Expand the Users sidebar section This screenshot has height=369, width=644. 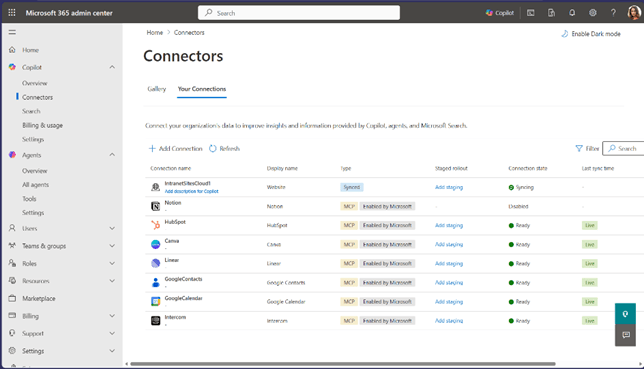point(112,228)
